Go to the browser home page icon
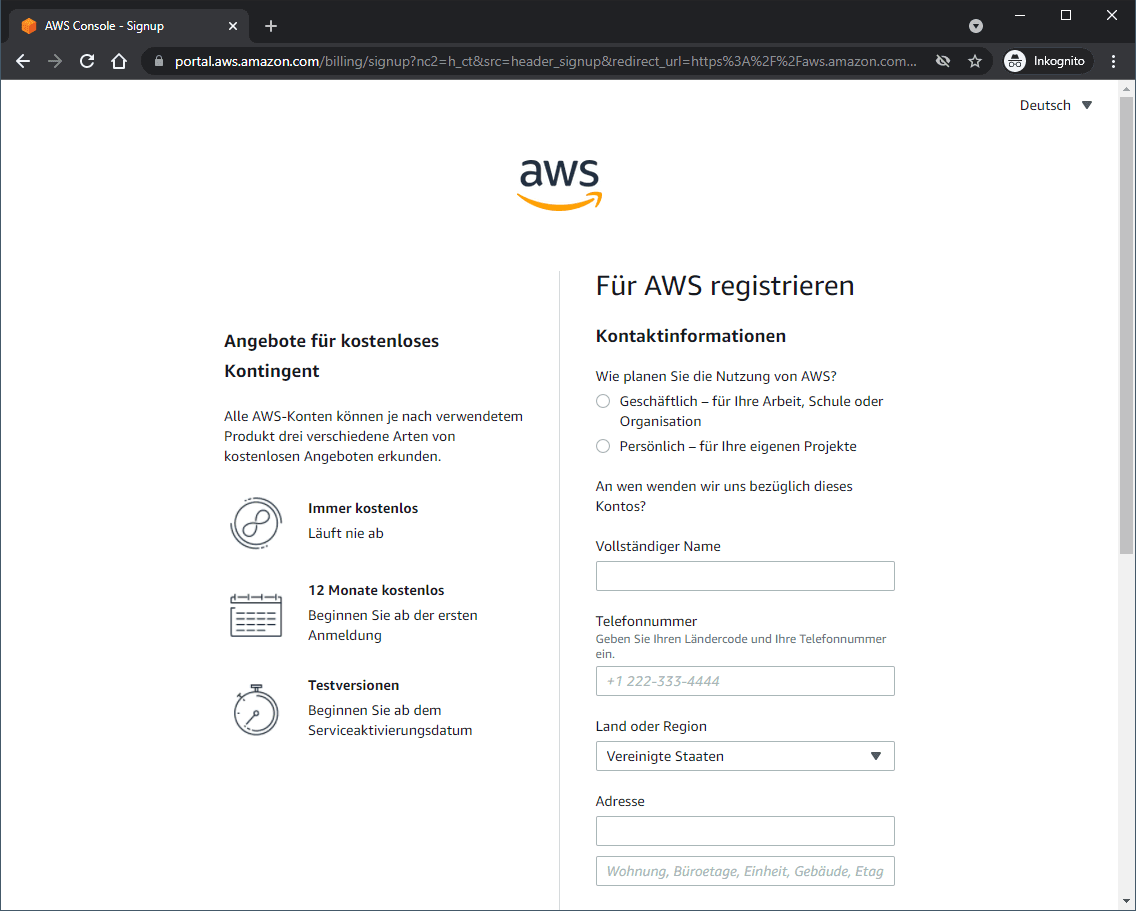Screen dimensions: 1136x911 coord(119,61)
